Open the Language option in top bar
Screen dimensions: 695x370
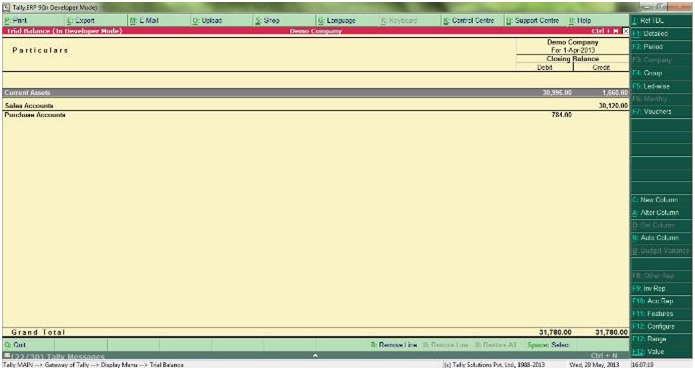(x=337, y=20)
